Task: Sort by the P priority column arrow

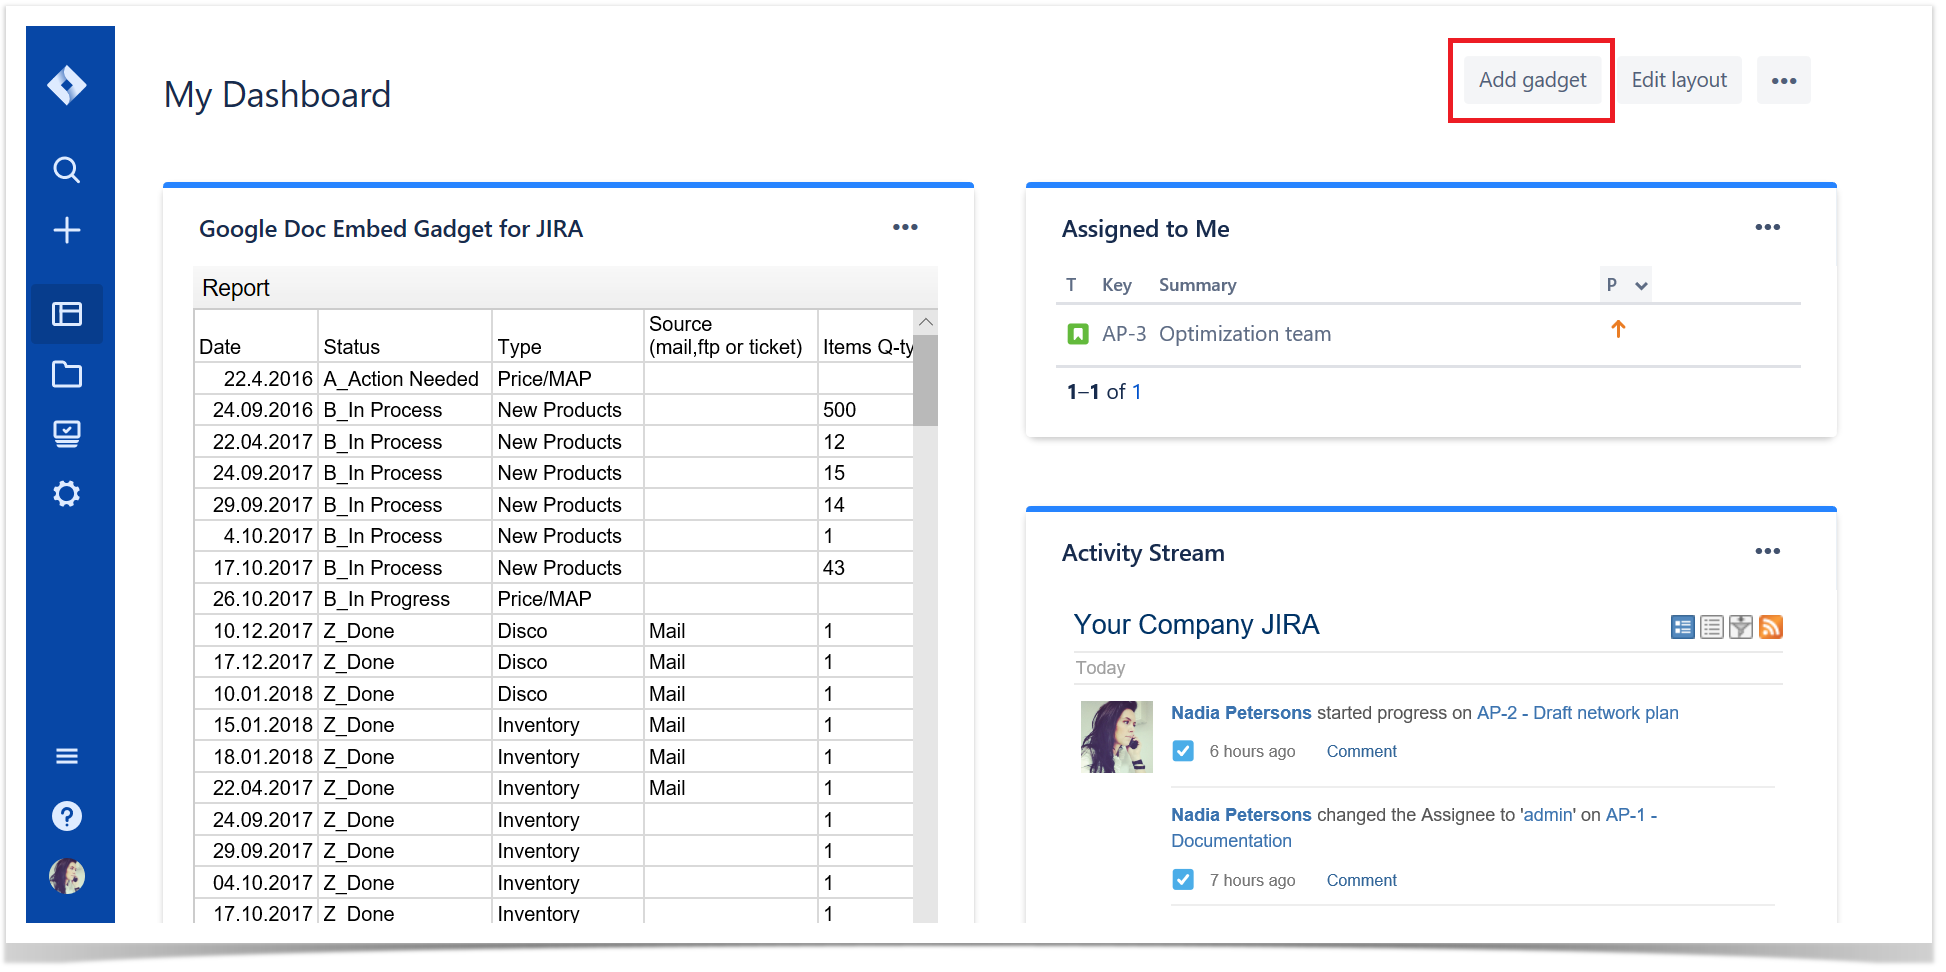Action: coord(1640,285)
